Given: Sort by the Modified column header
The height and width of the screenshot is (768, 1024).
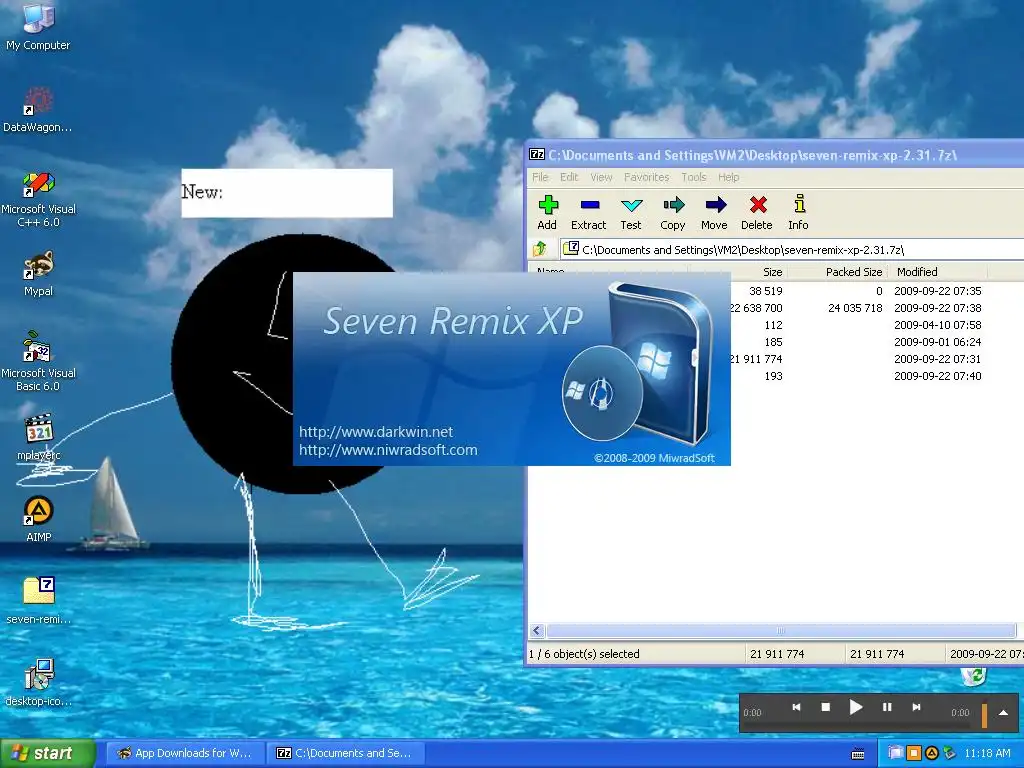Looking at the screenshot, I should point(937,272).
